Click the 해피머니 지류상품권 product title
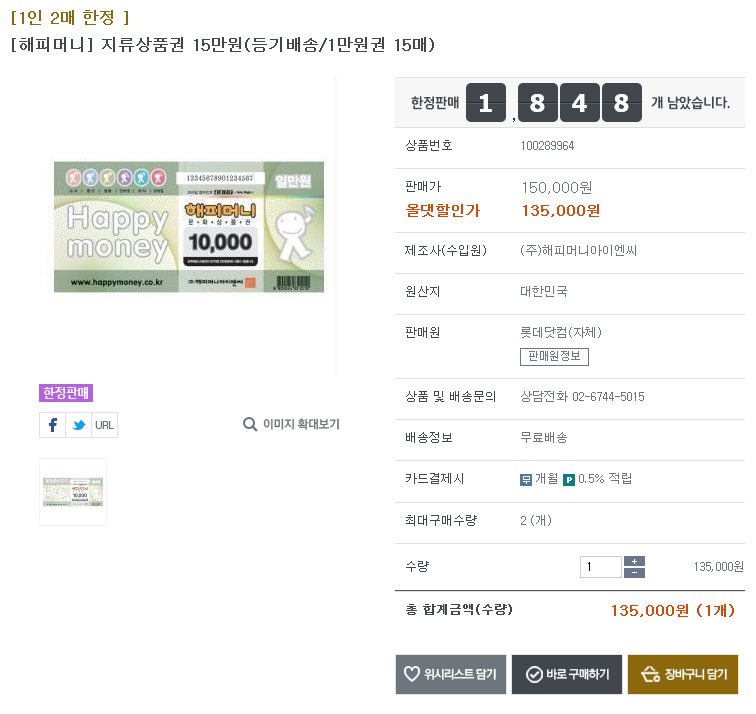This screenshot has width=756, height=714. [222, 45]
